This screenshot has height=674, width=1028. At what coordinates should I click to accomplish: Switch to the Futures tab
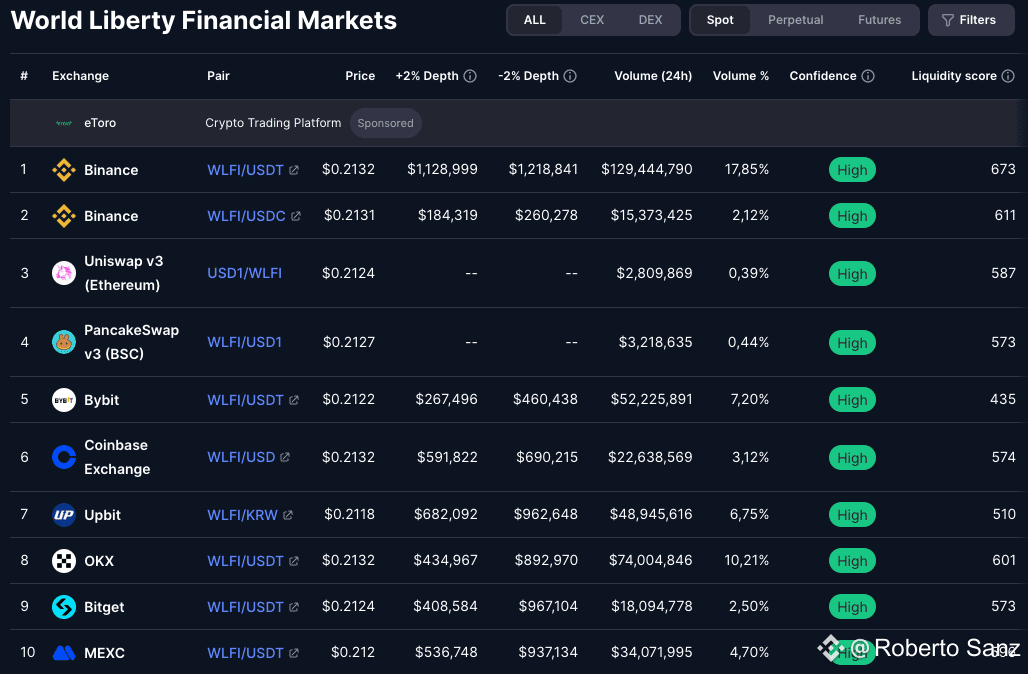coord(879,20)
